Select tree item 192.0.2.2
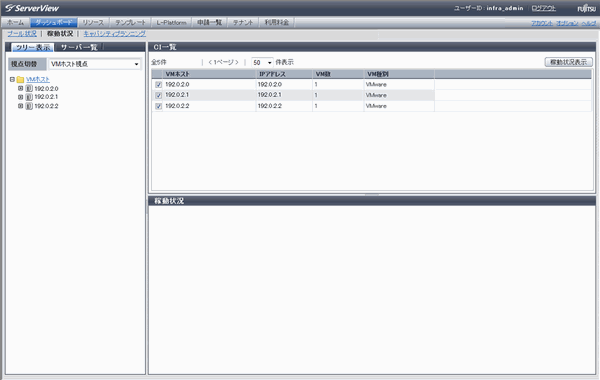 tap(46, 106)
